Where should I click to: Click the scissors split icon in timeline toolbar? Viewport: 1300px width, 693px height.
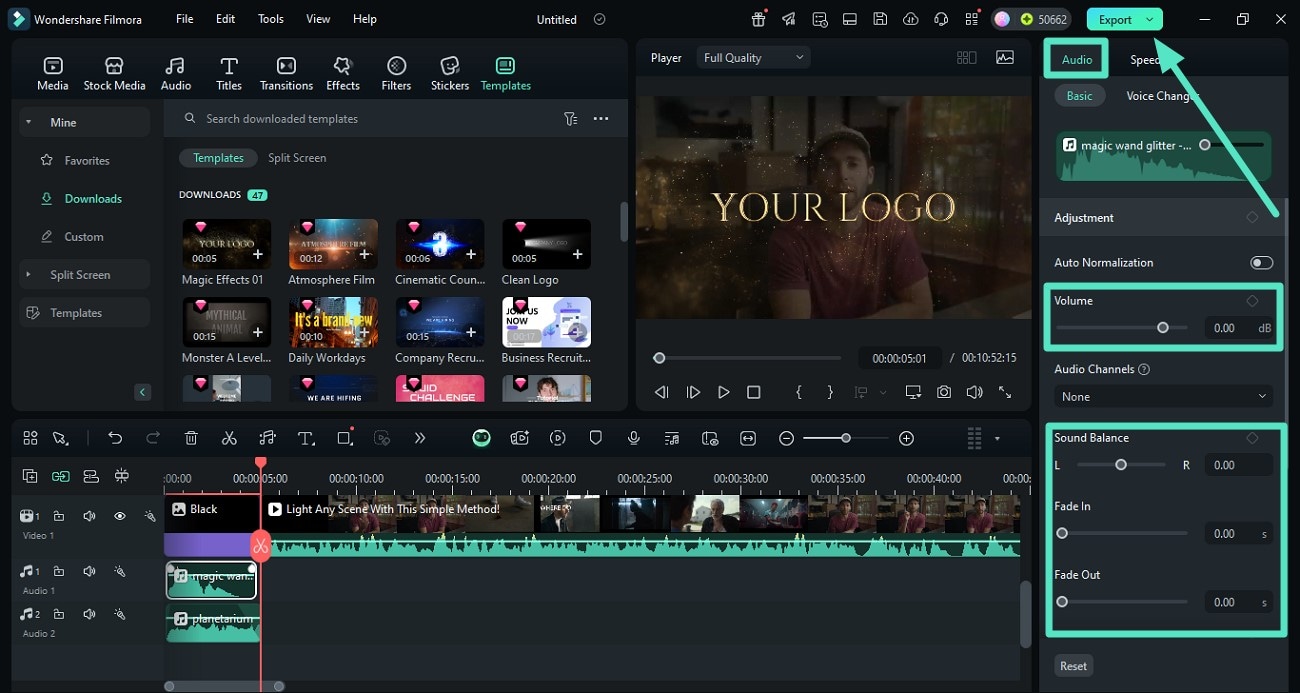point(229,438)
